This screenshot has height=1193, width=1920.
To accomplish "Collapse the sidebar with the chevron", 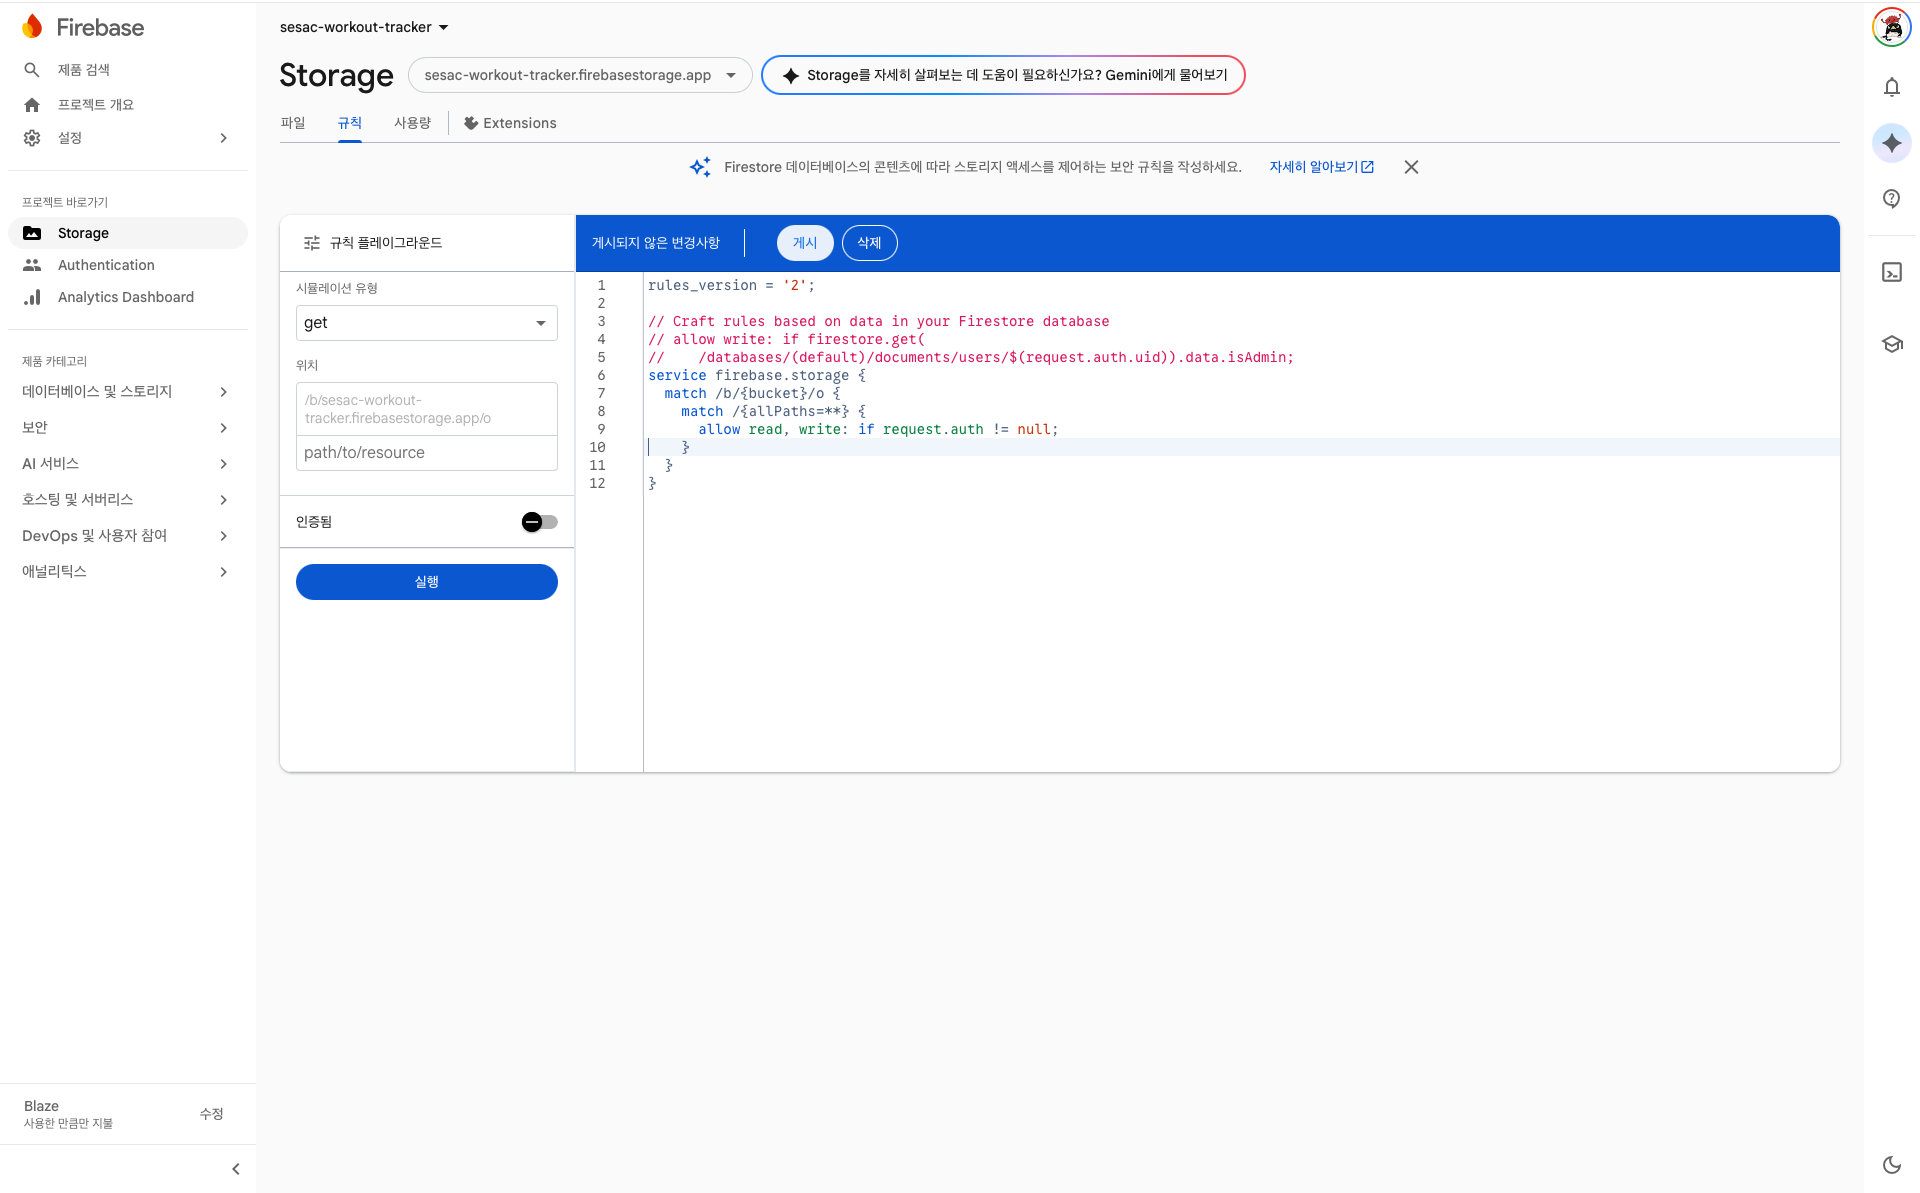I will (x=236, y=1169).
